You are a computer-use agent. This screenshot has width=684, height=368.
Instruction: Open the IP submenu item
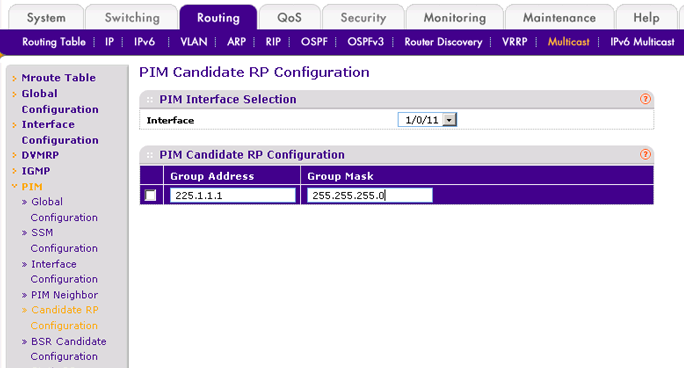pos(109,42)
